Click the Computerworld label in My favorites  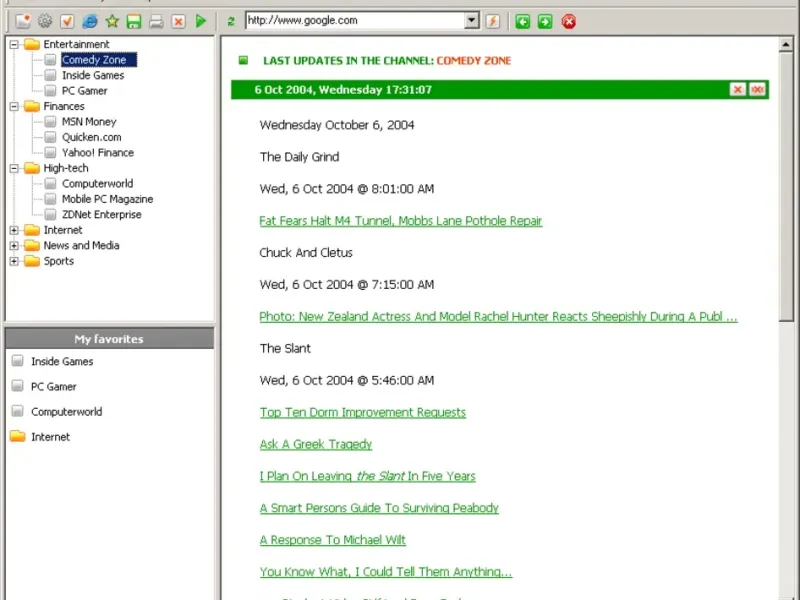[x=66, y=412]
